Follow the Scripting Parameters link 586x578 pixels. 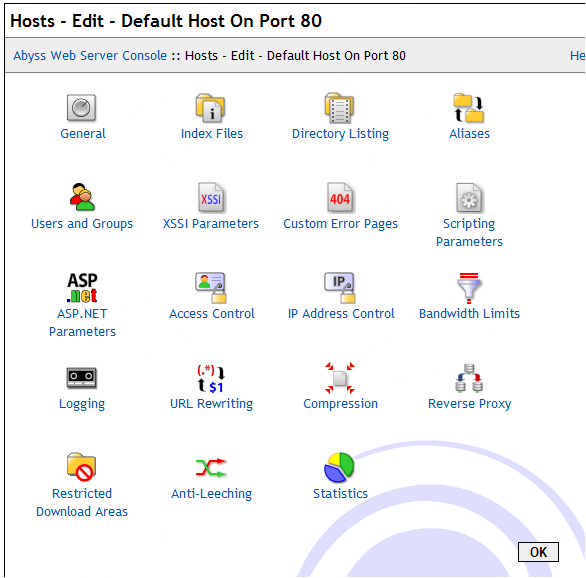coord(469,233)
